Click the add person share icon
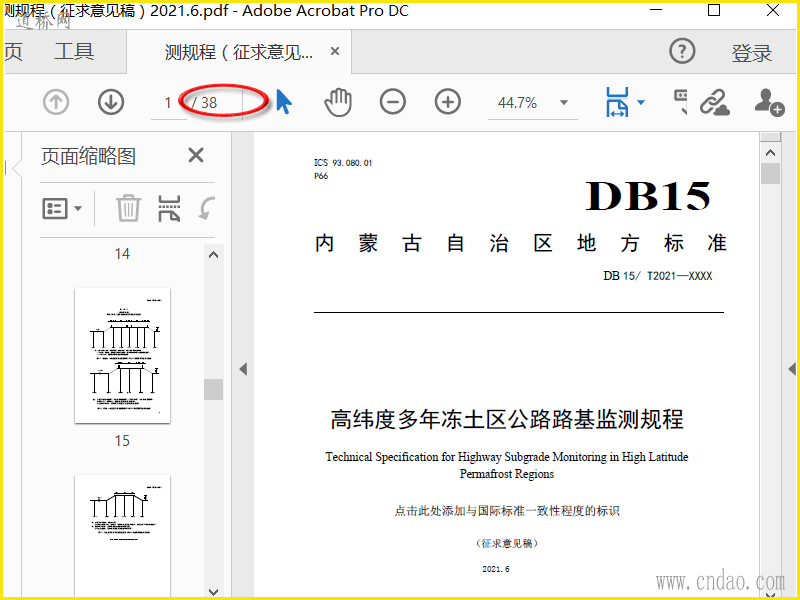800x600 pixels. point(769,102)
